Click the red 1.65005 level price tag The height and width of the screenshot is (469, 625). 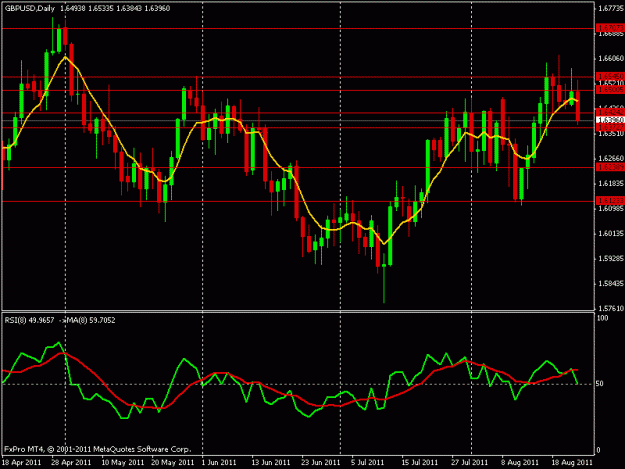click(x=610, y=90)
